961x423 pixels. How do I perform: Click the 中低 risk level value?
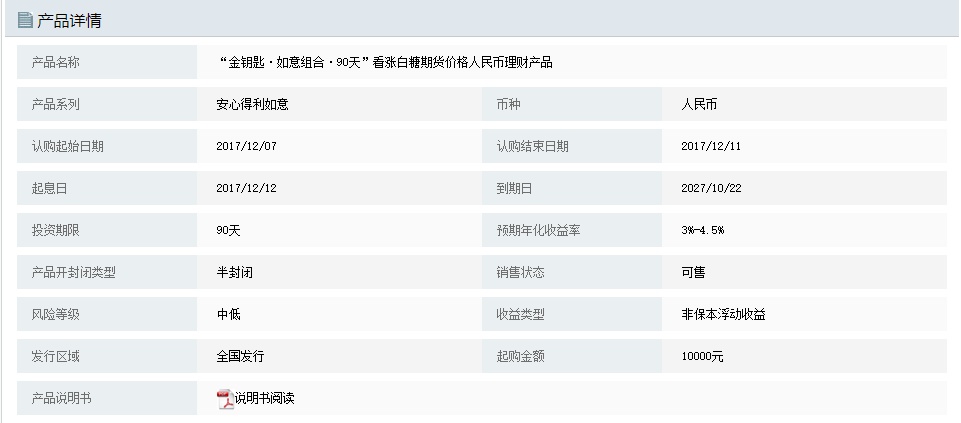(x=229, y=314)
